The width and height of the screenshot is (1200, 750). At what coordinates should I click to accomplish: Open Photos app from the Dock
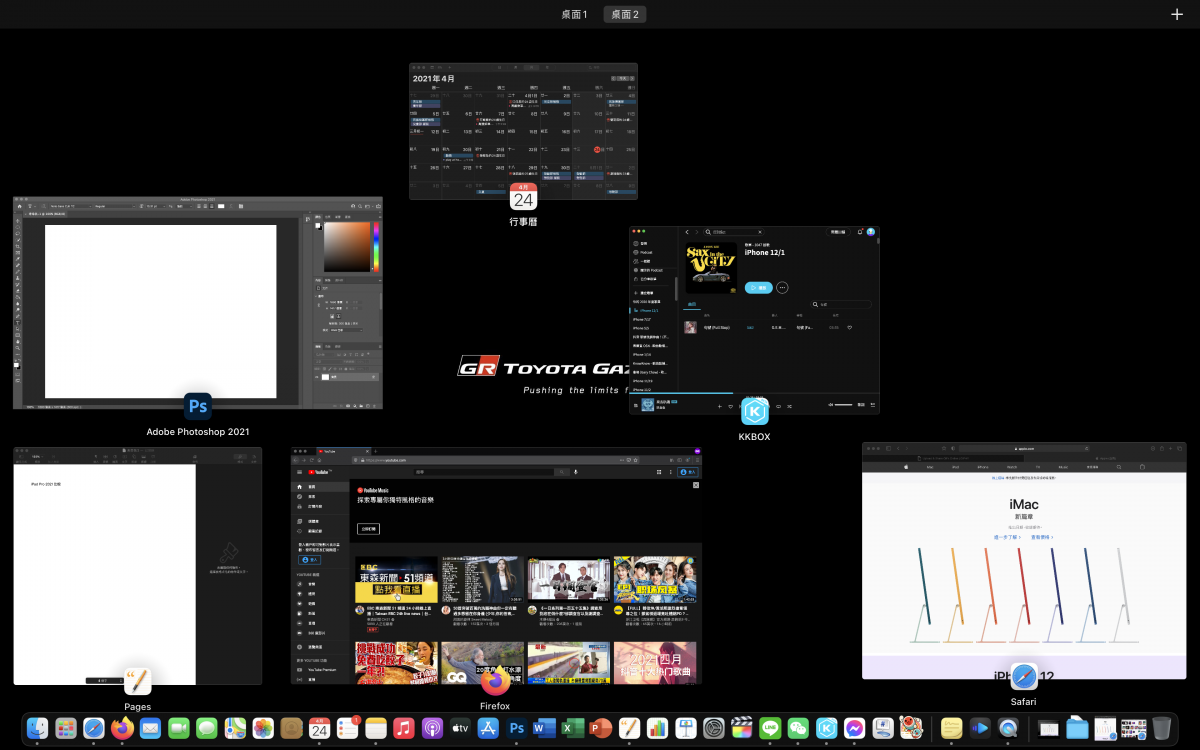(263, 729)
